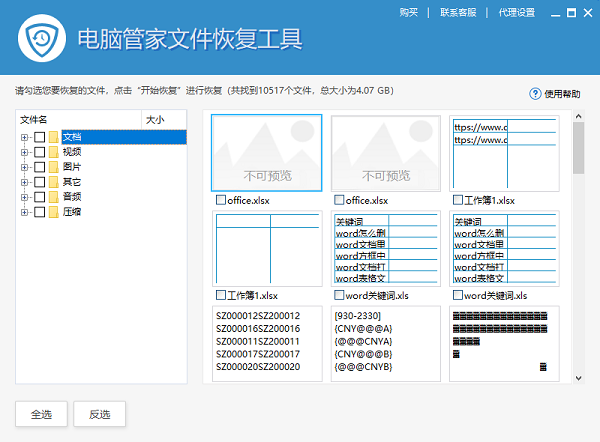The image size is (600, 442).
Task: Click the 全选 select all button
Action: (x=41, y=414)
